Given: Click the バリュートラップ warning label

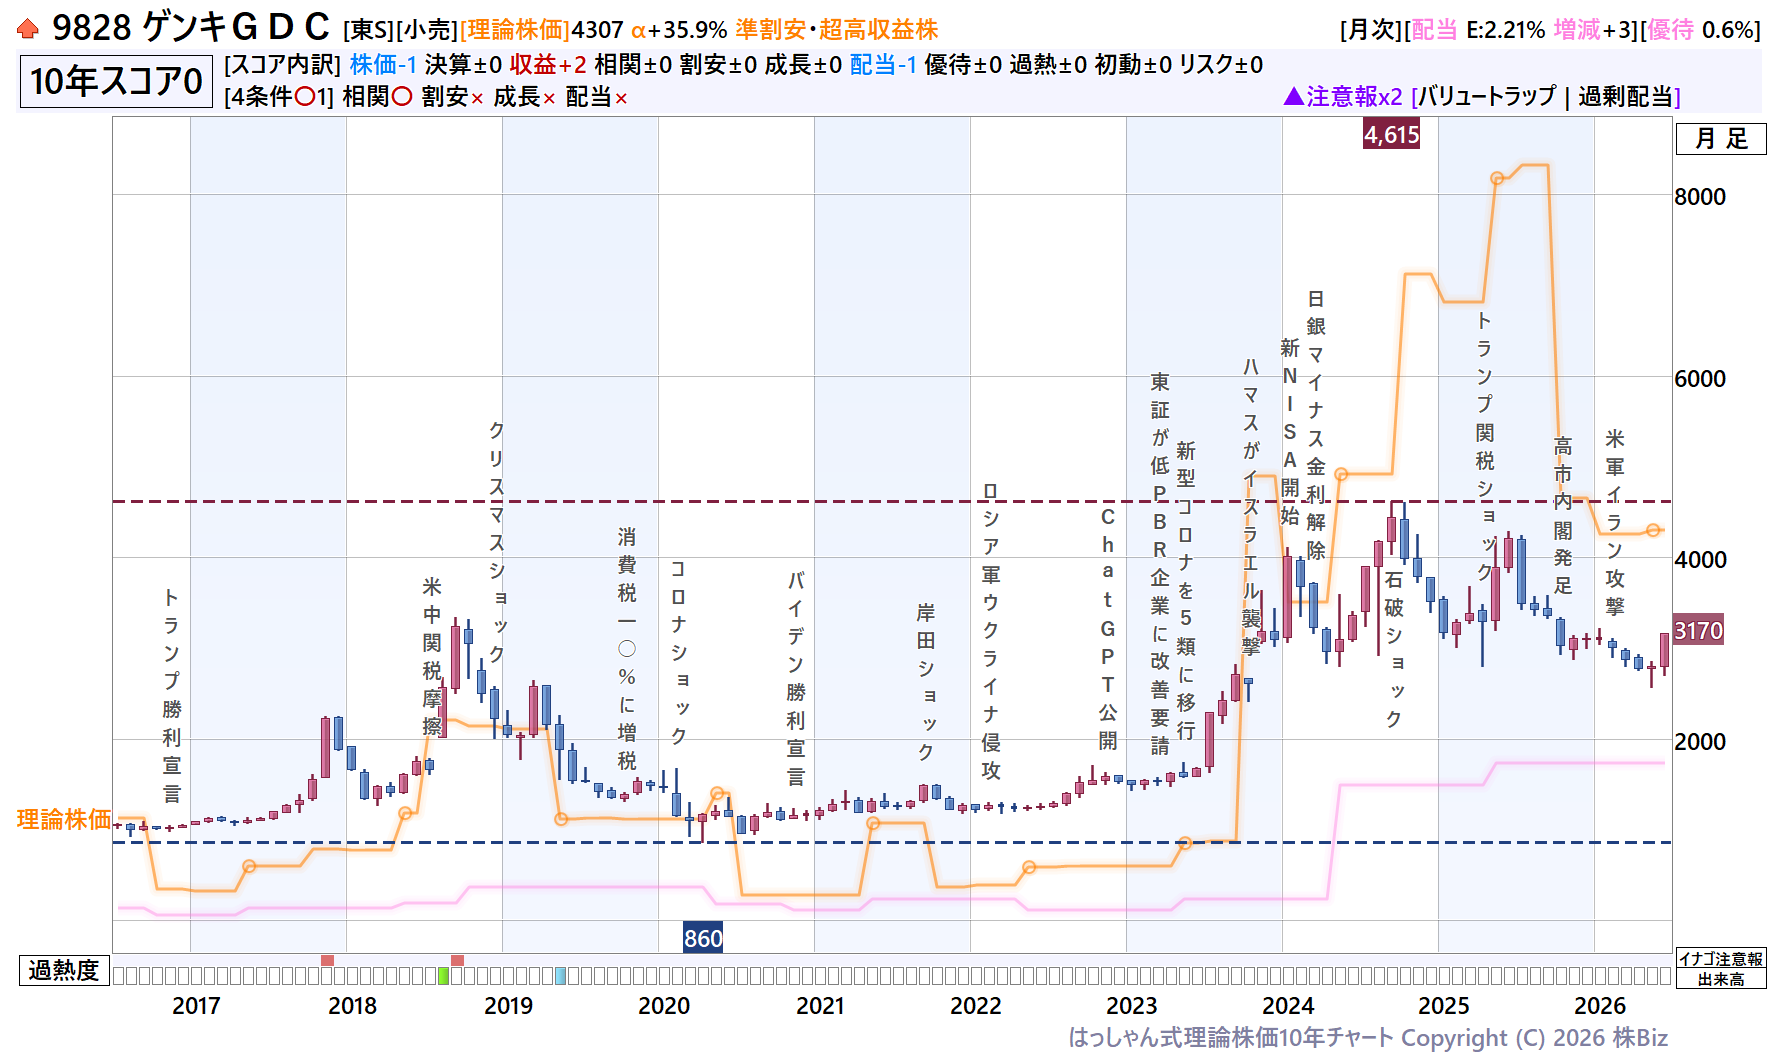Looking at the screenshot, I should click(1487, 97).
